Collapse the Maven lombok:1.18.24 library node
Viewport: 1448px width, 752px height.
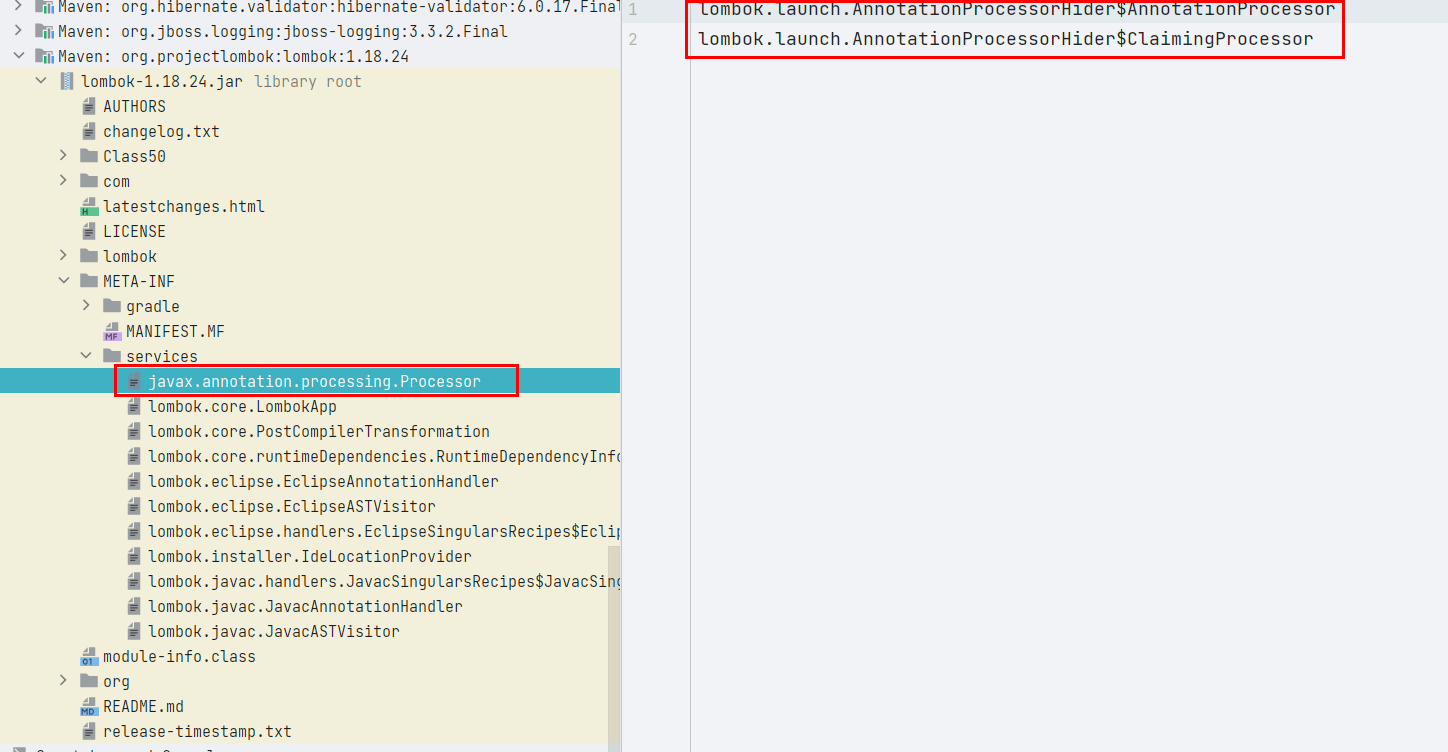(x=18, y=56)
